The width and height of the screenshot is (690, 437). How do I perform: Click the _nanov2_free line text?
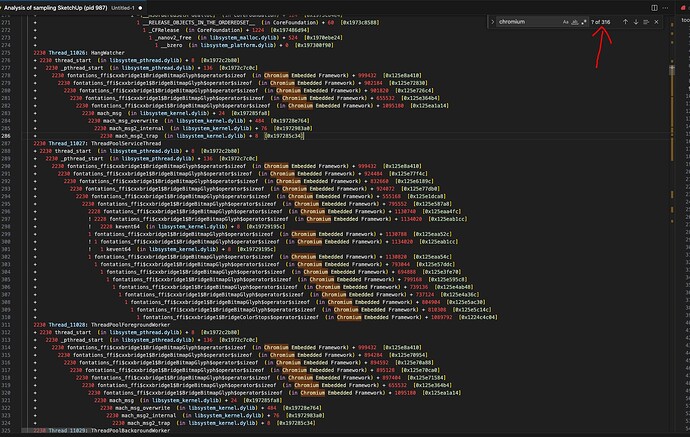coord(246,38)
